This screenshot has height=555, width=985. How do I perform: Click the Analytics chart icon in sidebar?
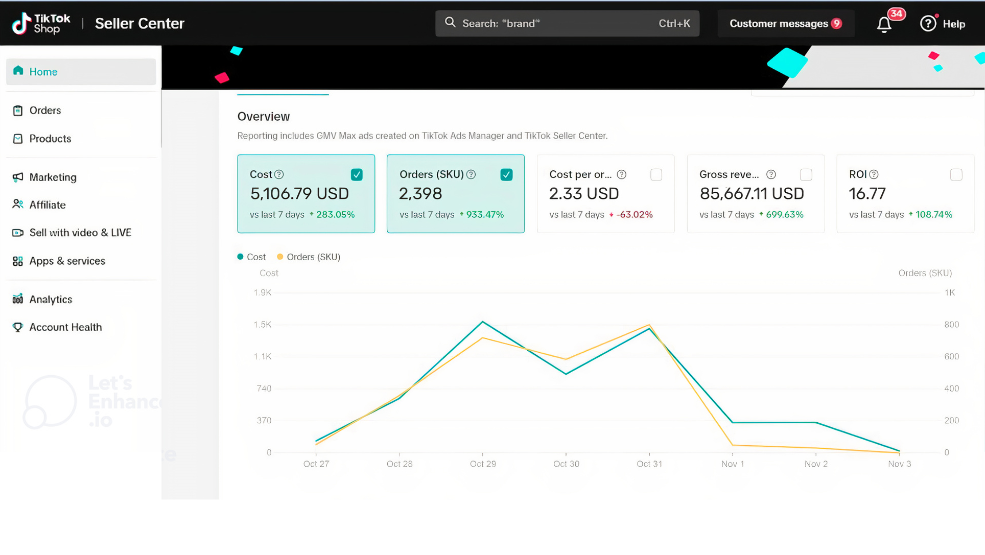click(18, 300)
